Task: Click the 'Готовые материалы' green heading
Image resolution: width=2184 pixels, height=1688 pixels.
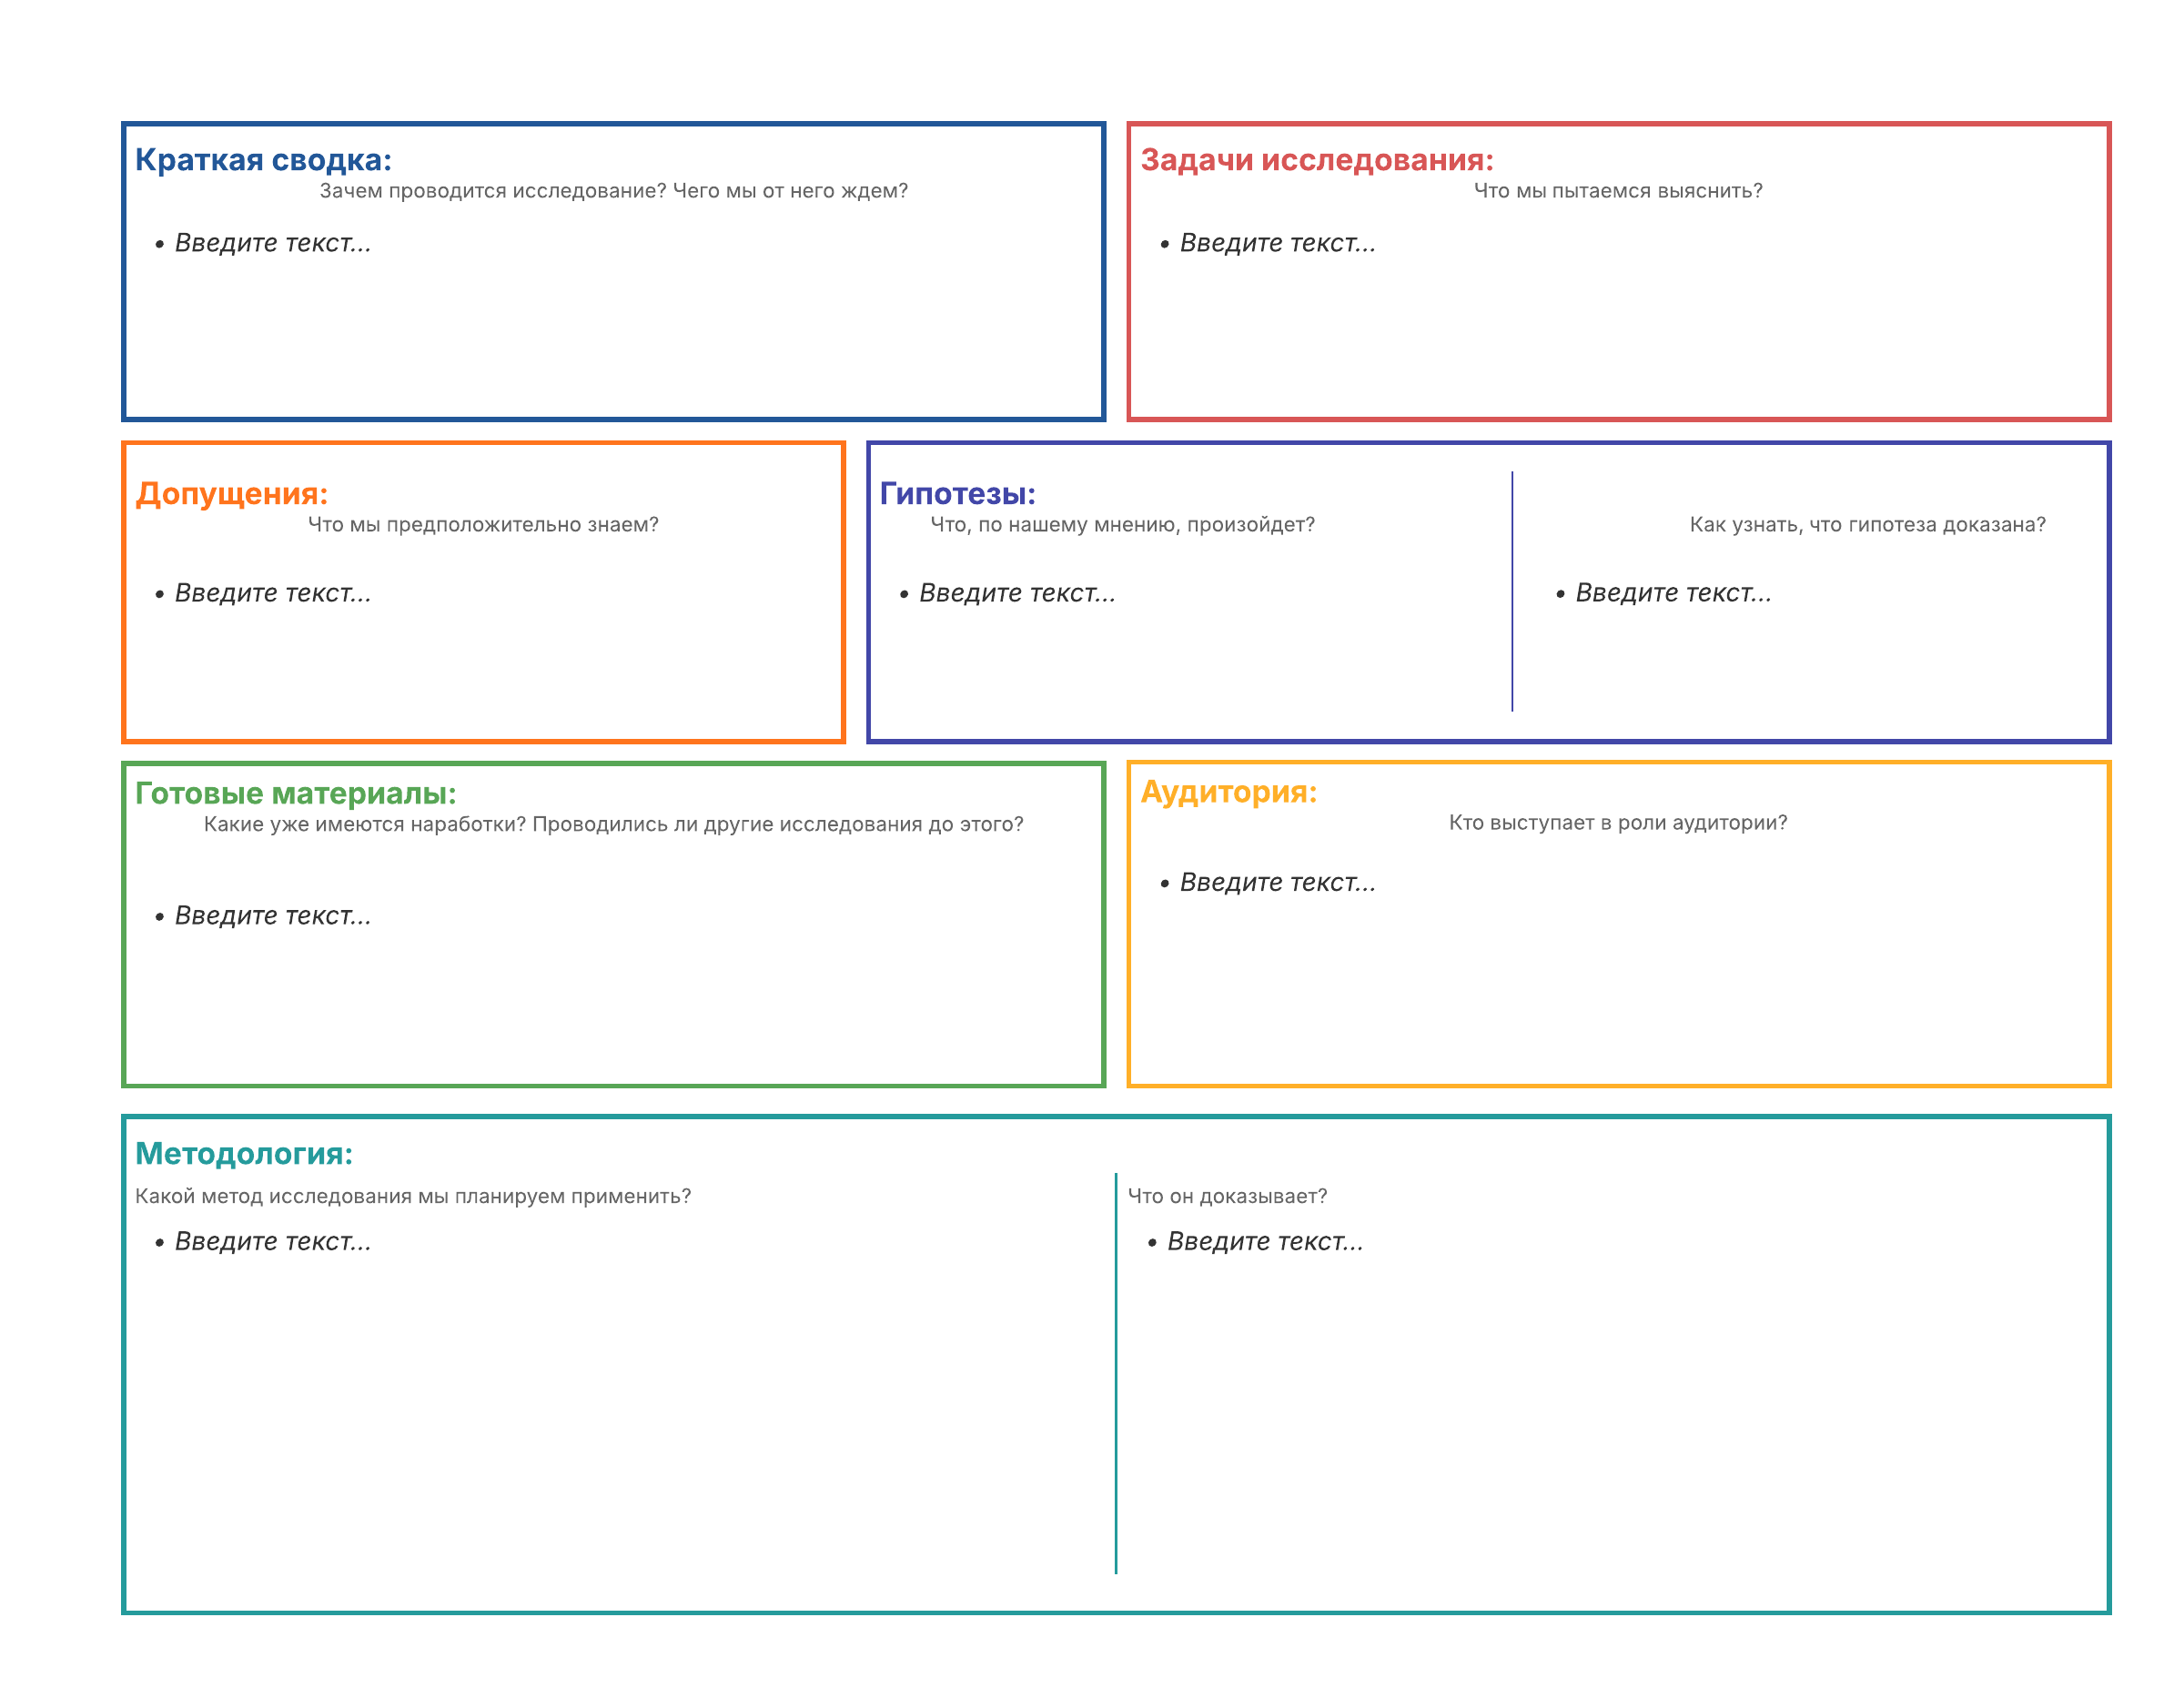Action: tap(295, 793)
